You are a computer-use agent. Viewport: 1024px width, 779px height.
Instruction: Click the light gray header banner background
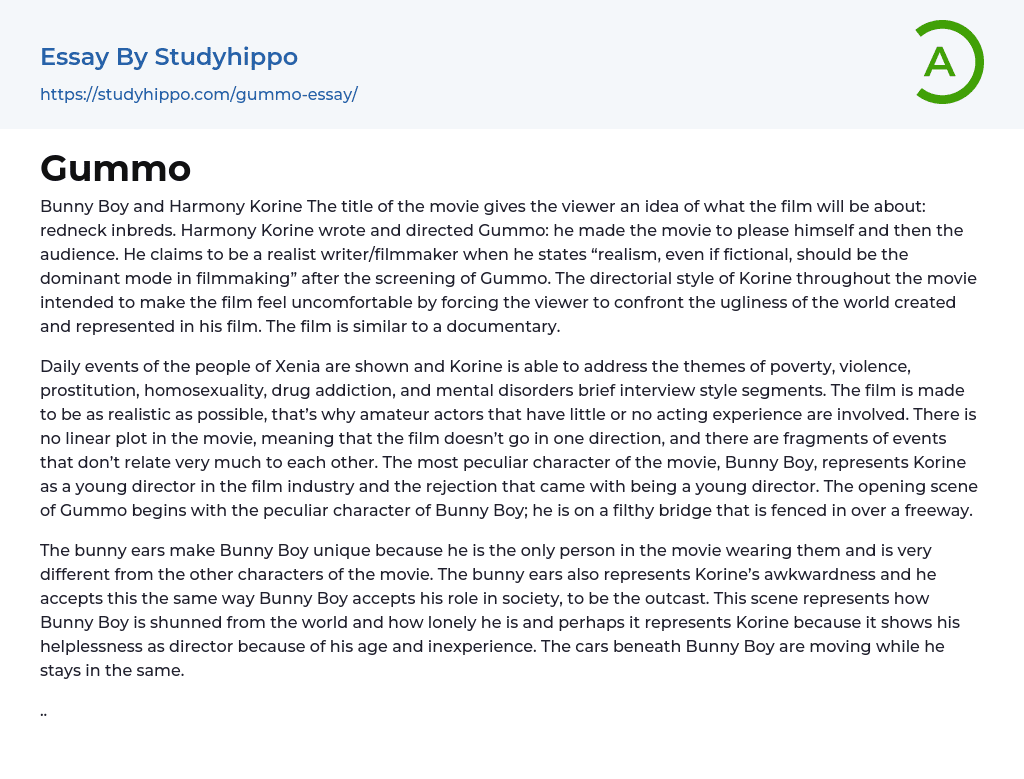pos(600,62)
